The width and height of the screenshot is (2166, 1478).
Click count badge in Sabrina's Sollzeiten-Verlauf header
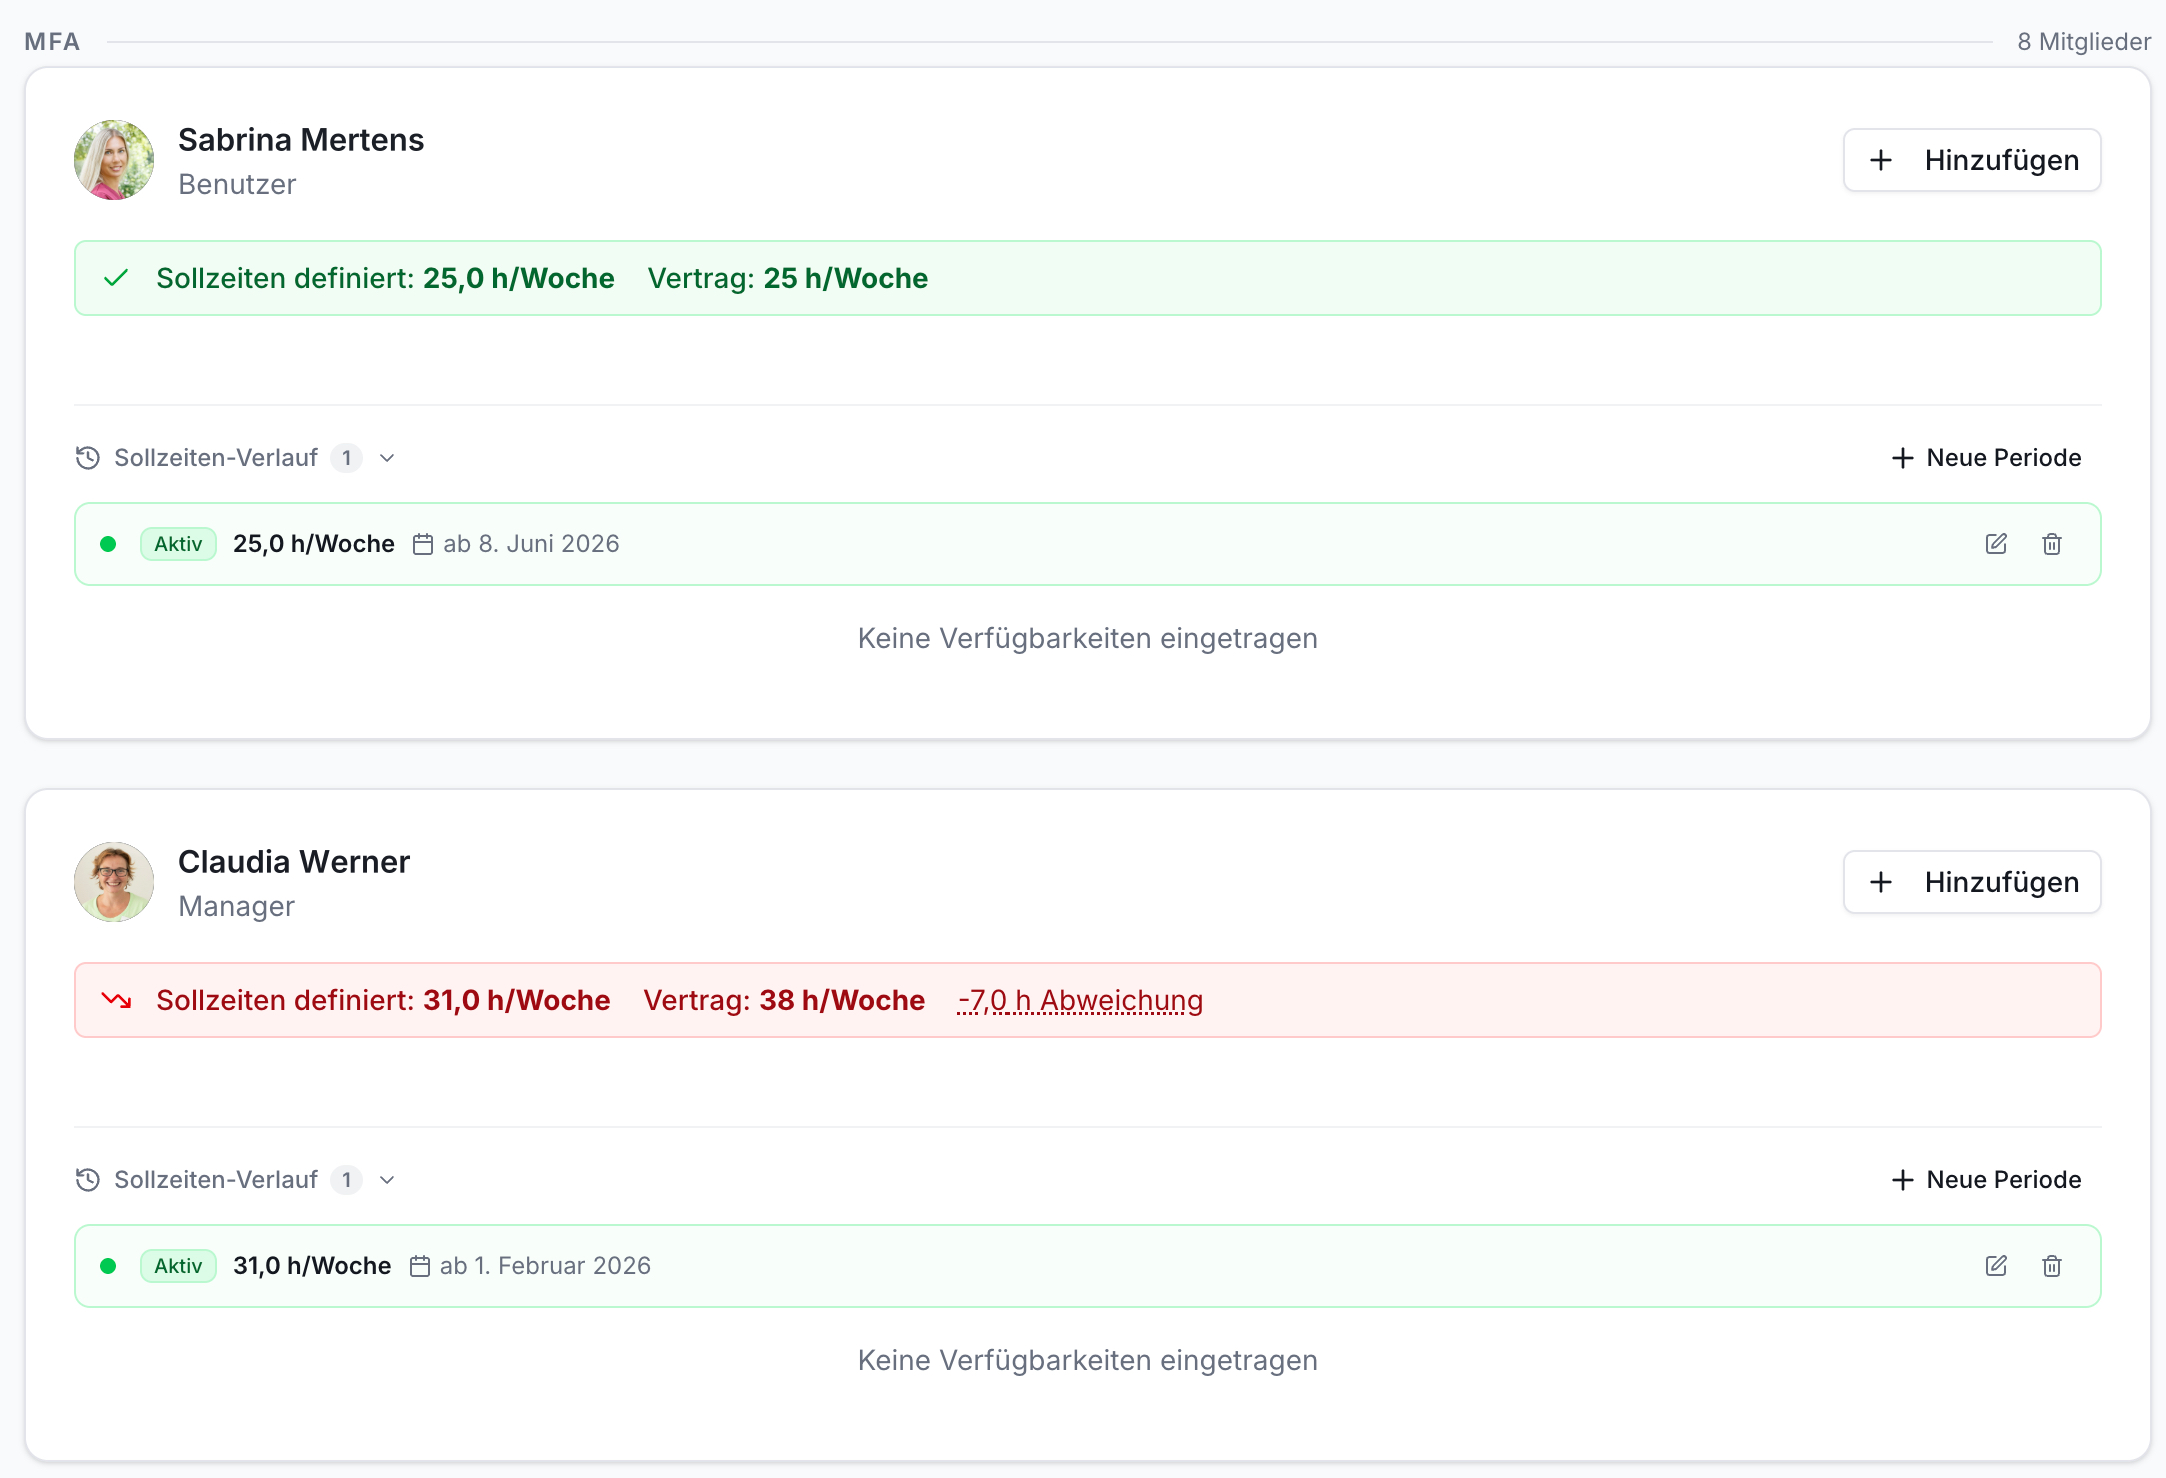[x=346, y=458]
